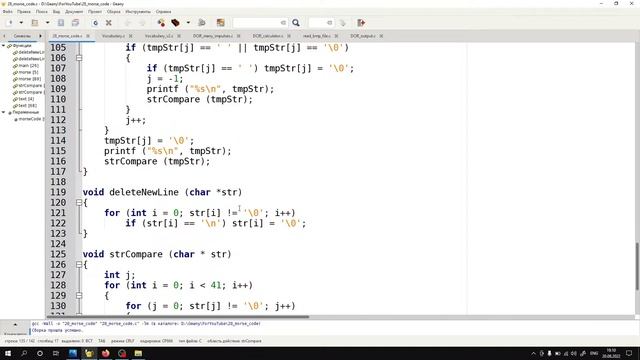Click the Run/Execute toolbar icon
Image resolution: width=640 pixels, height=360 pixels.
click(202, 23)
